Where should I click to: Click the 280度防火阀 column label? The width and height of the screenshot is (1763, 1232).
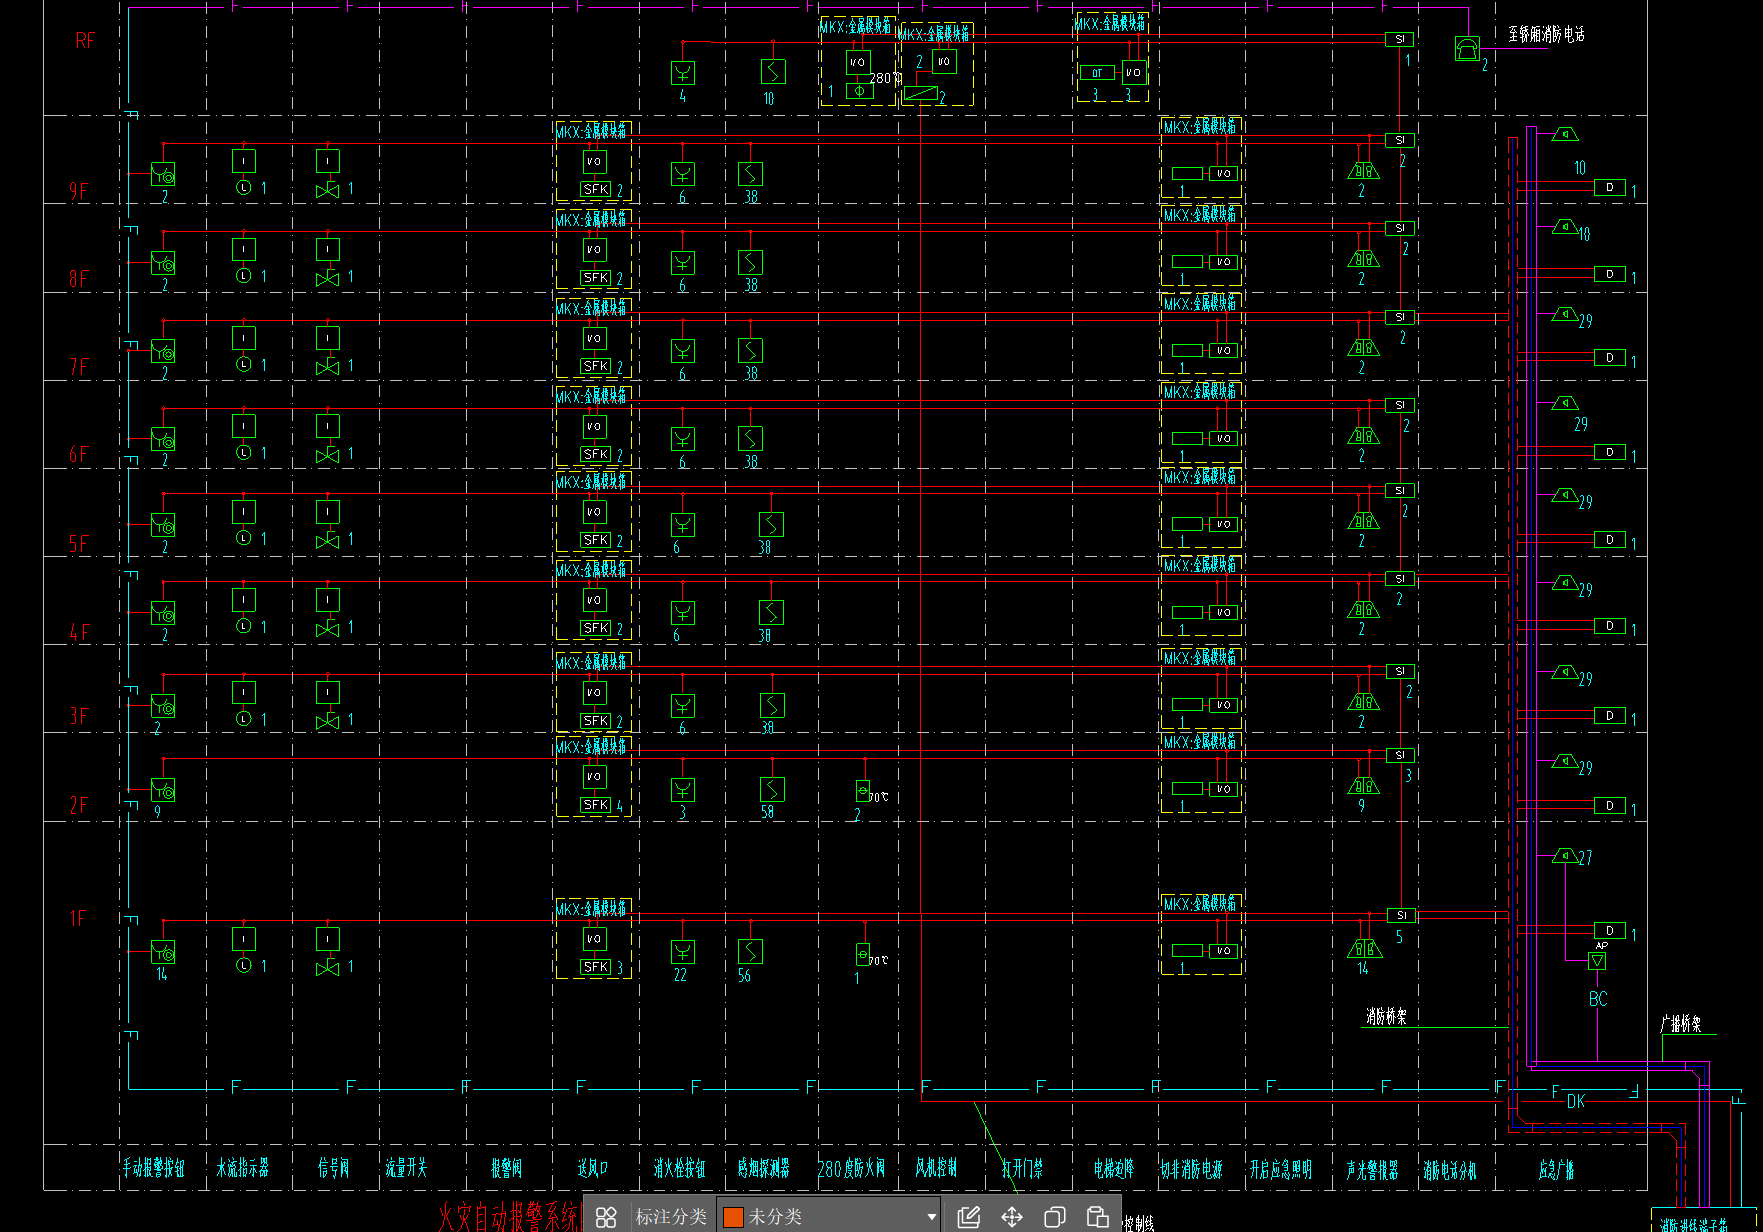851,1168
